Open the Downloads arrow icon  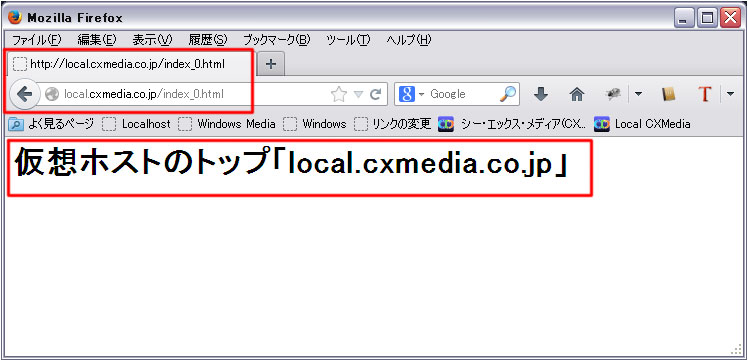pos(540,94)
